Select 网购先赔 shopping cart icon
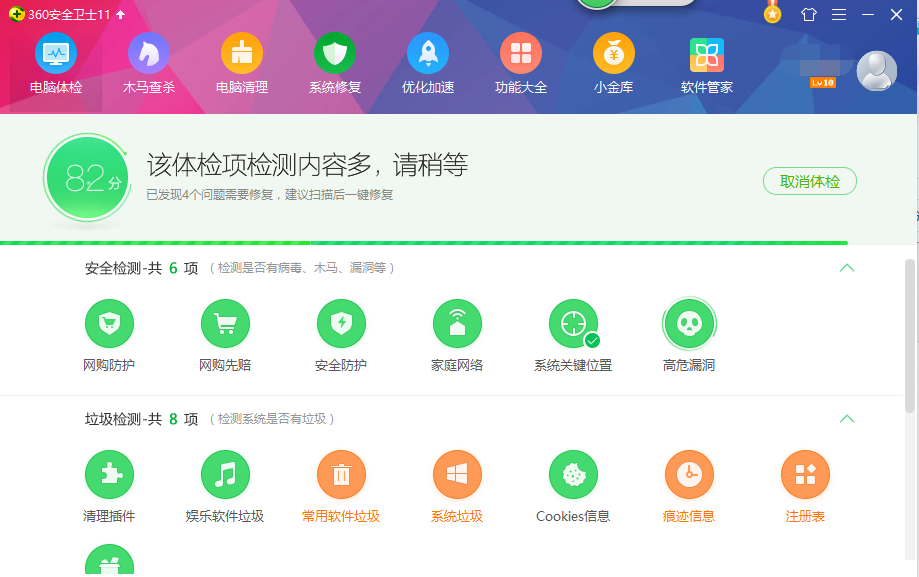 (225, 324)
